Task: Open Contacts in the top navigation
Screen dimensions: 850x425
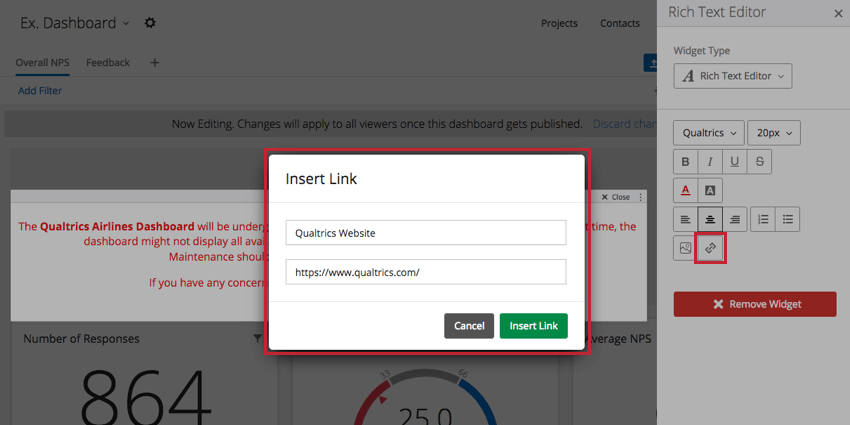Action: [620, 23]
